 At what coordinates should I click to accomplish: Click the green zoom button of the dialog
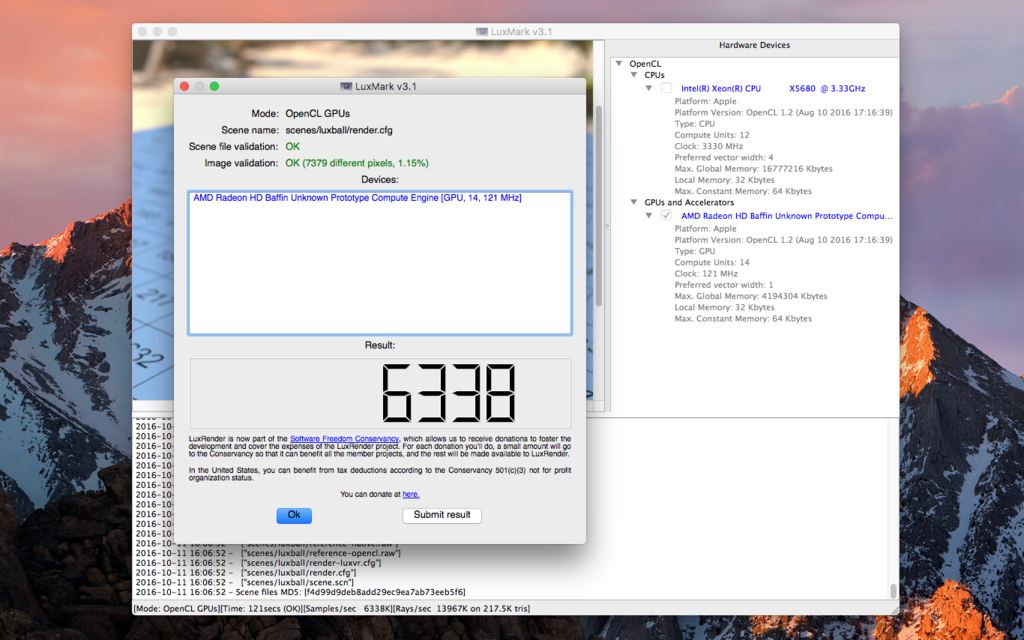[x=214, y=86]
